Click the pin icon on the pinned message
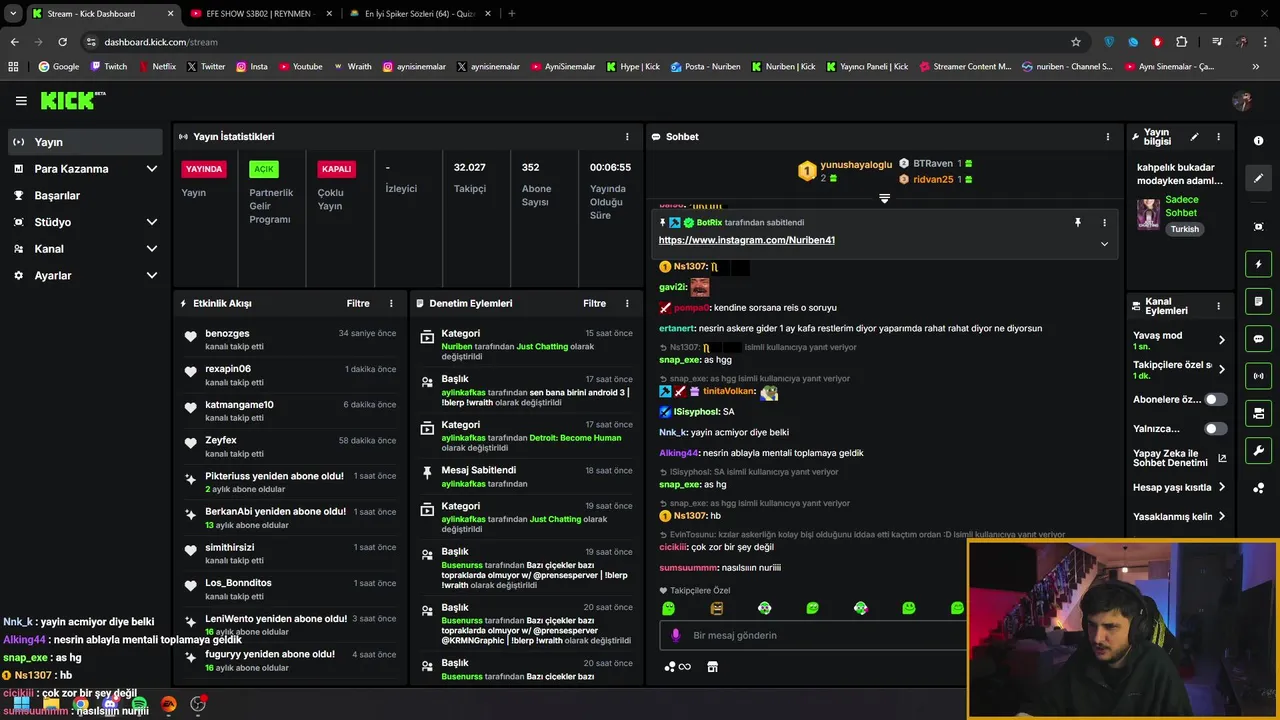Image resolution: width=1280 pixels, height=720 pixels. [x=1078, y=223]
